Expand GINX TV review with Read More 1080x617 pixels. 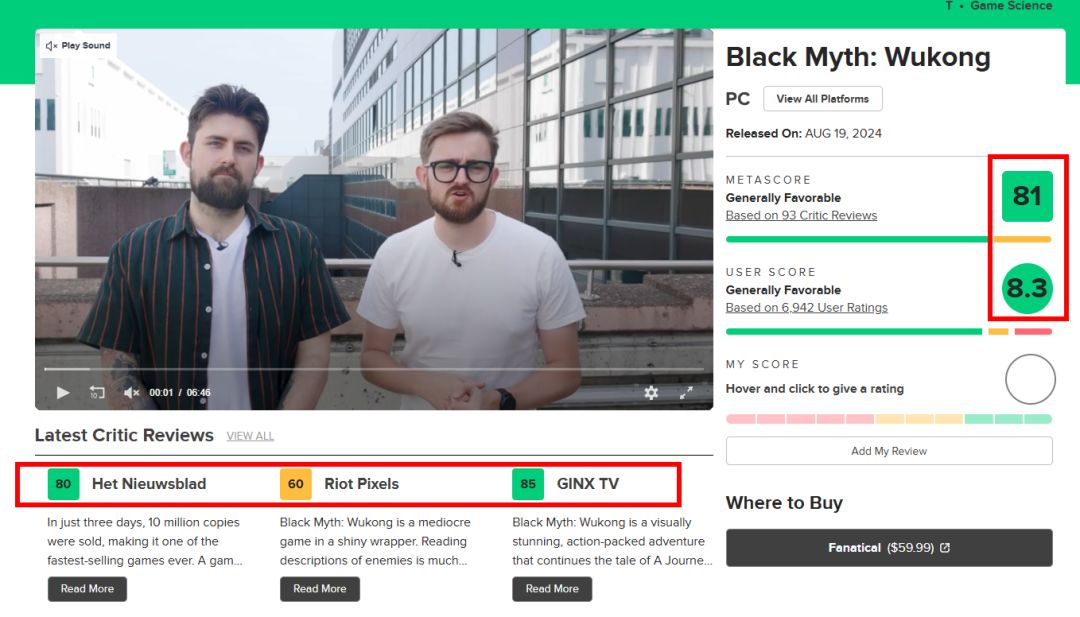[x=552, y=589]
